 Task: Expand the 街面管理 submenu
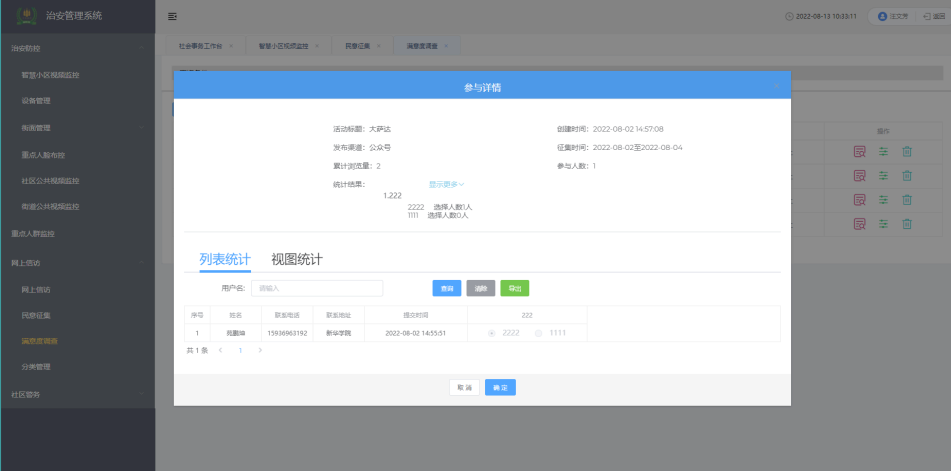pos(142,127)
